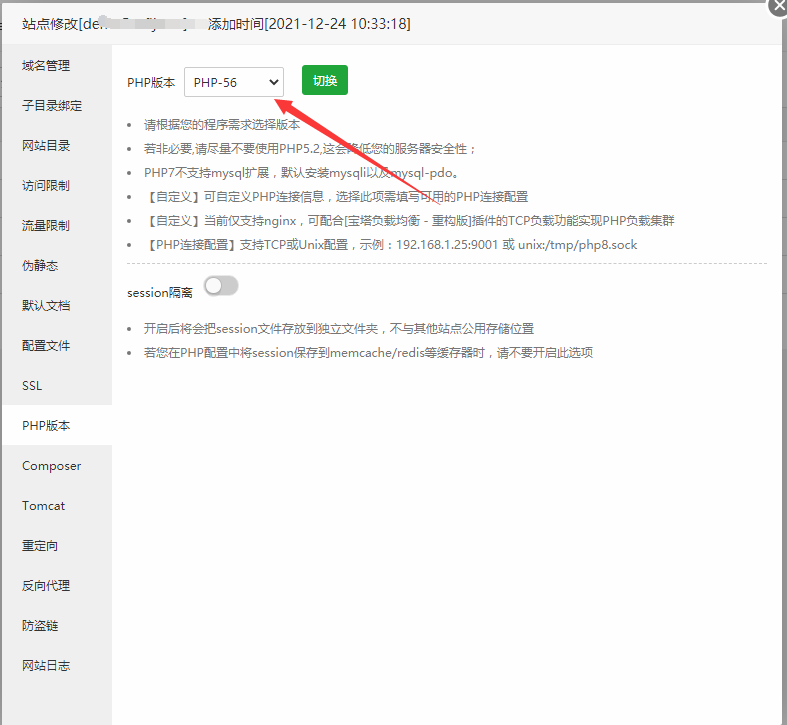Click the 添加时间 timestamp in title
The width and height of the screenshot is (787, 725).
[x=309, y=24]
